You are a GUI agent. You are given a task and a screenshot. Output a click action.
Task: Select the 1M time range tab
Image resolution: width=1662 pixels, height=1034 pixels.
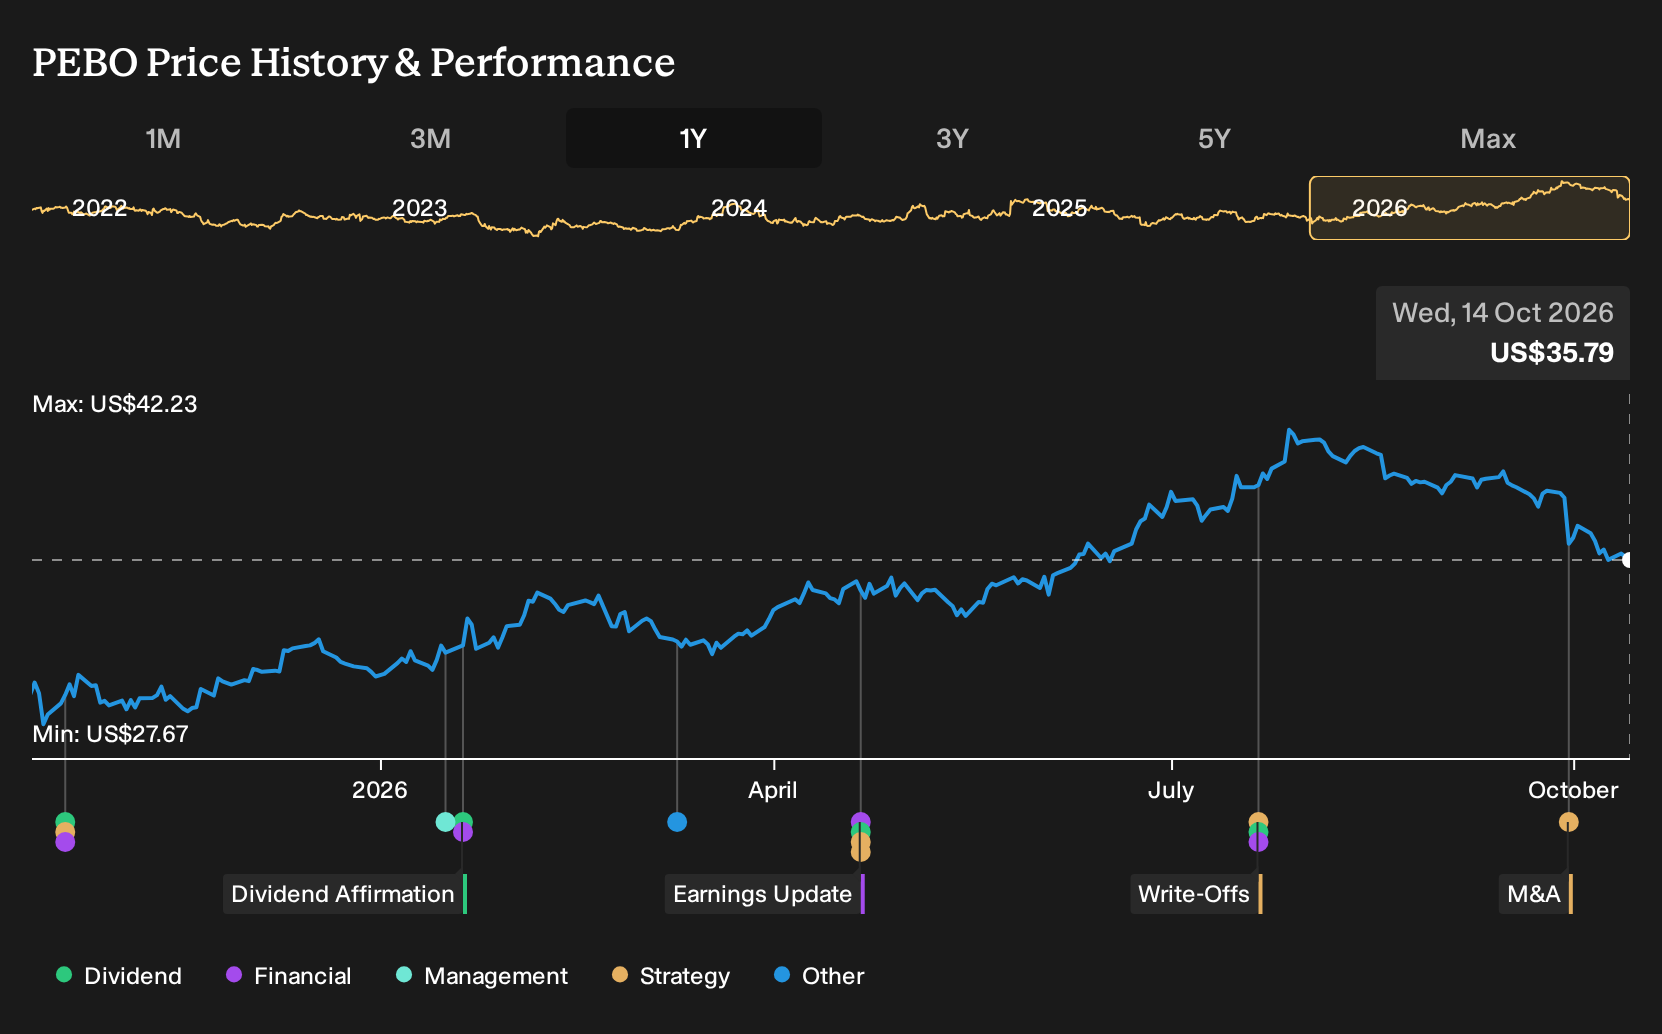click(x=163, y=138)
